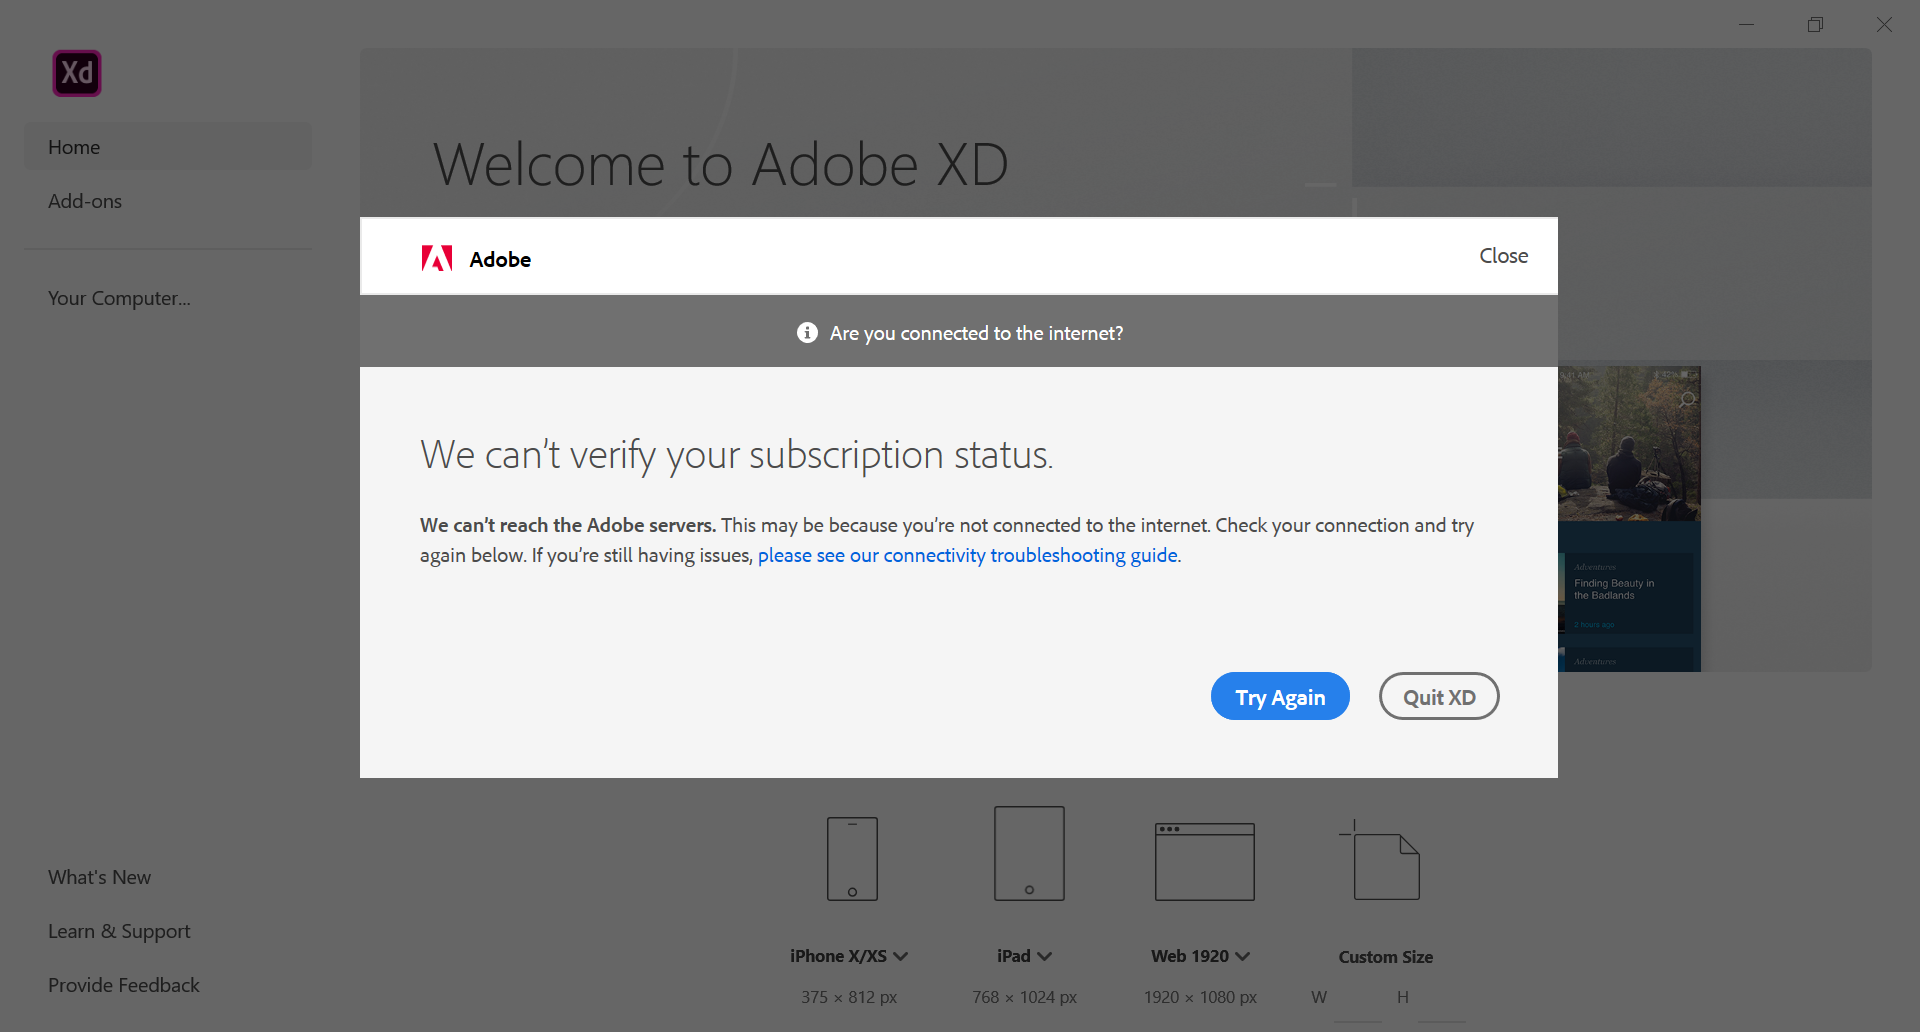This screenshot has width=1920, height=1032.
Task: Minimize the Adobe XD window
Action: (1747, 24)
